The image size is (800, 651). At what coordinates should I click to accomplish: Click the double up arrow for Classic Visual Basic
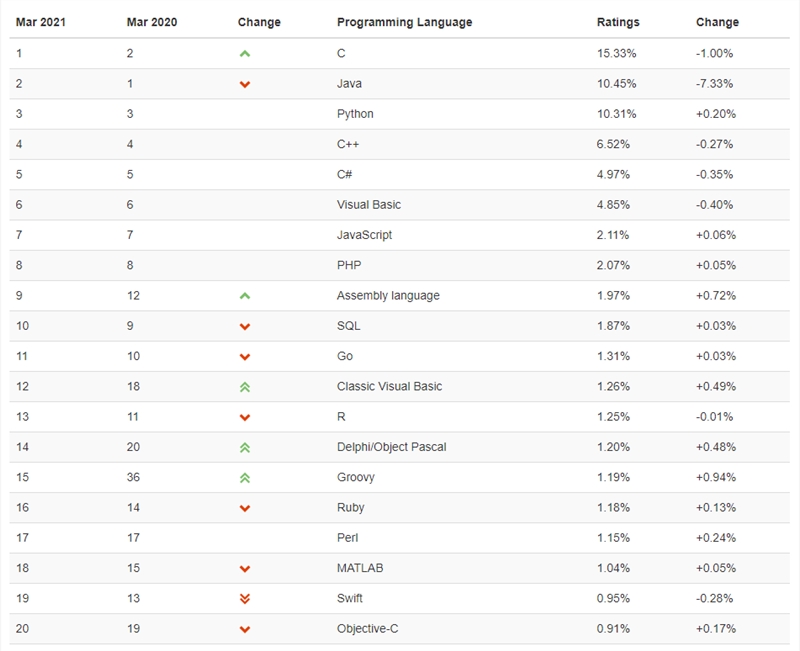coord(245,387)
